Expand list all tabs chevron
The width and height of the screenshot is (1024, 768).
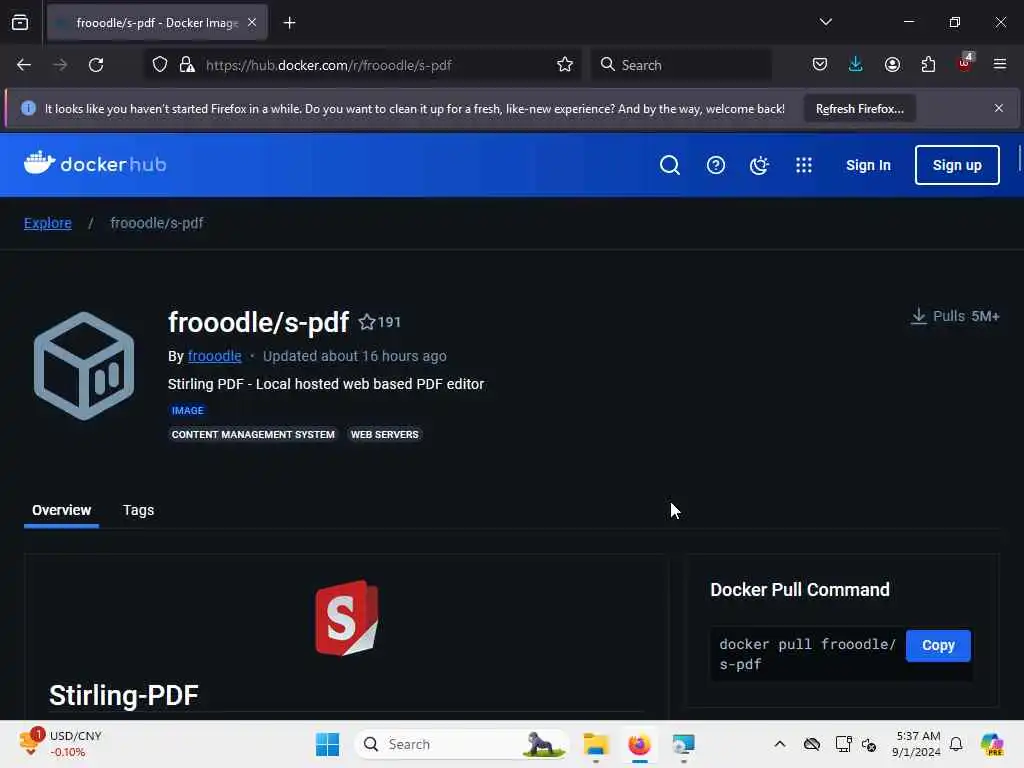point(825,22)
